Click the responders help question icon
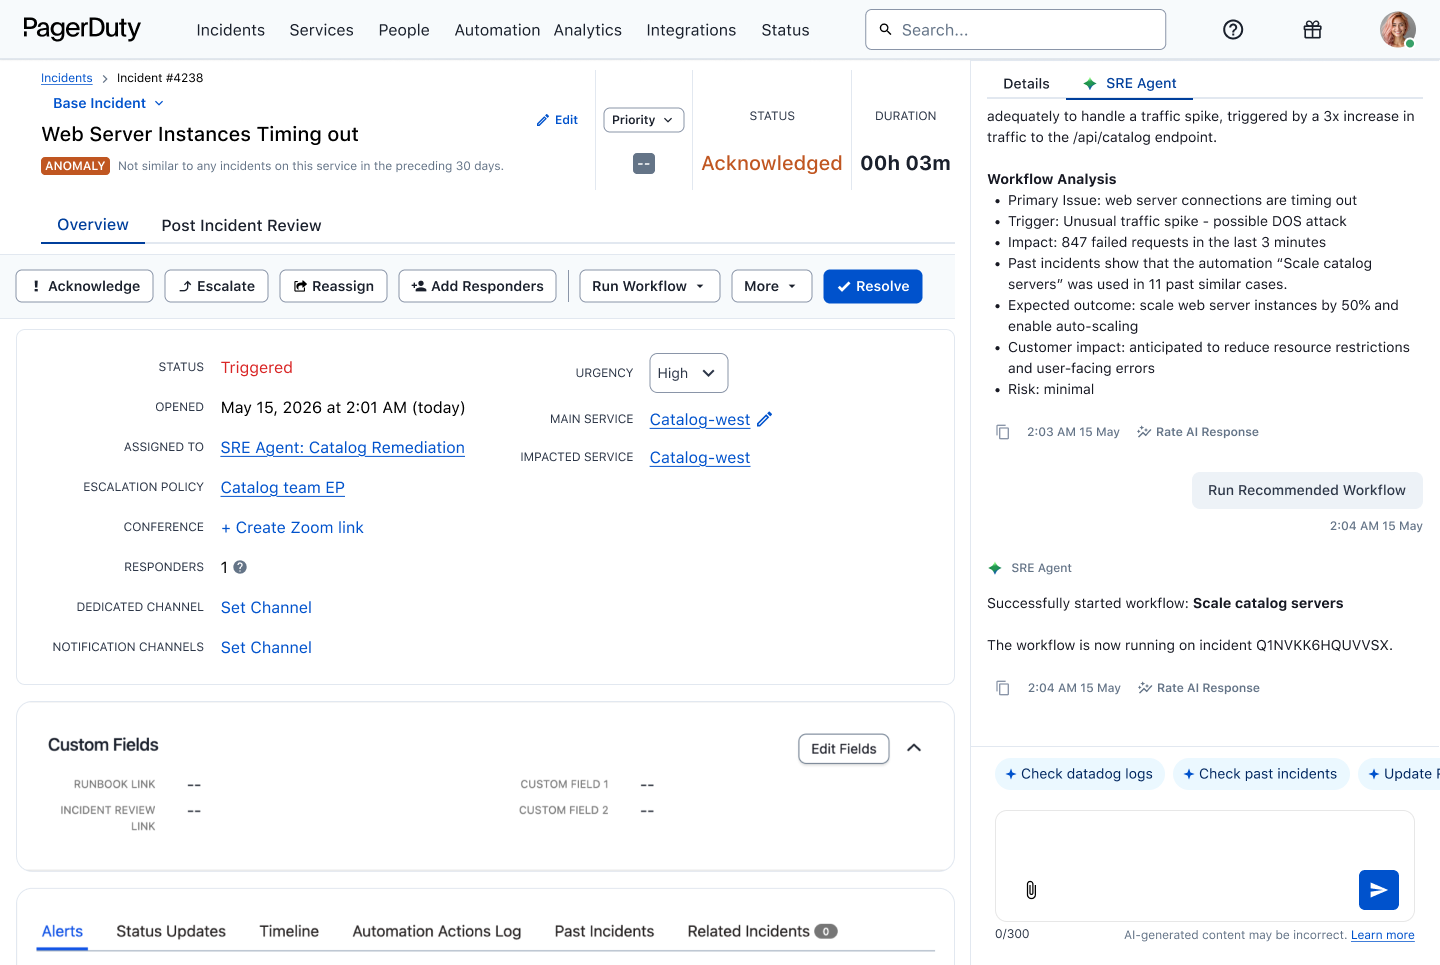 240,567
